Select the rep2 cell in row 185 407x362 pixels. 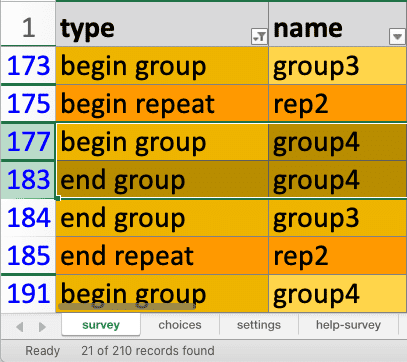[x=338, y=256]
